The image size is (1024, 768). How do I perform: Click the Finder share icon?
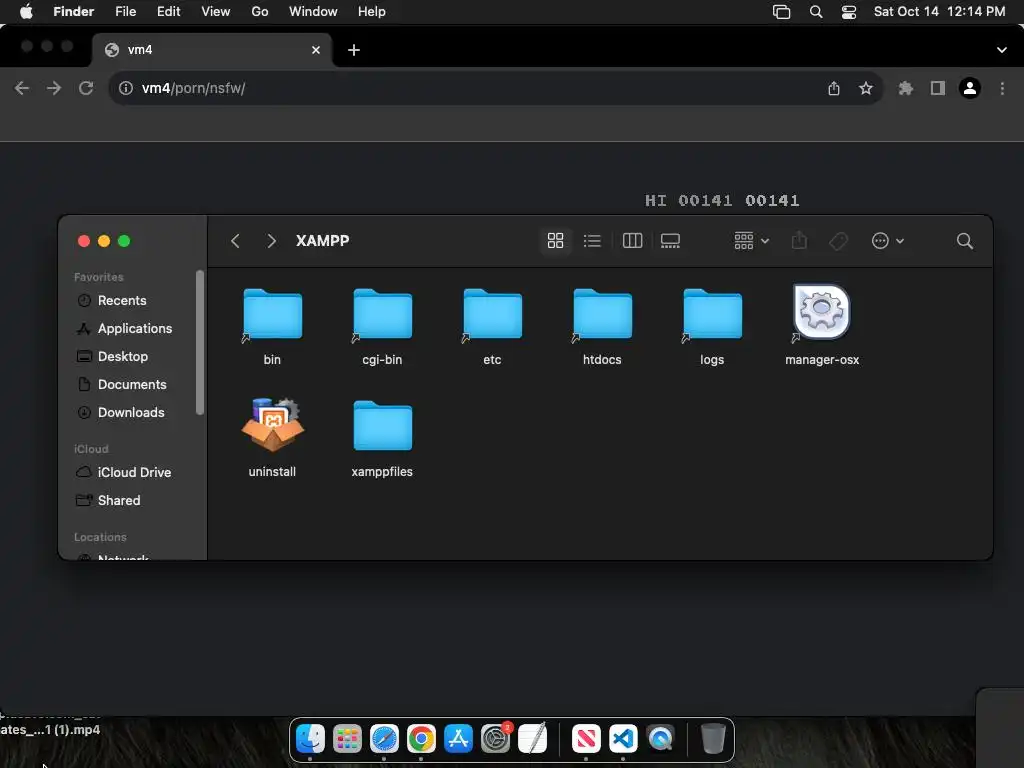(x=799, y=241)
